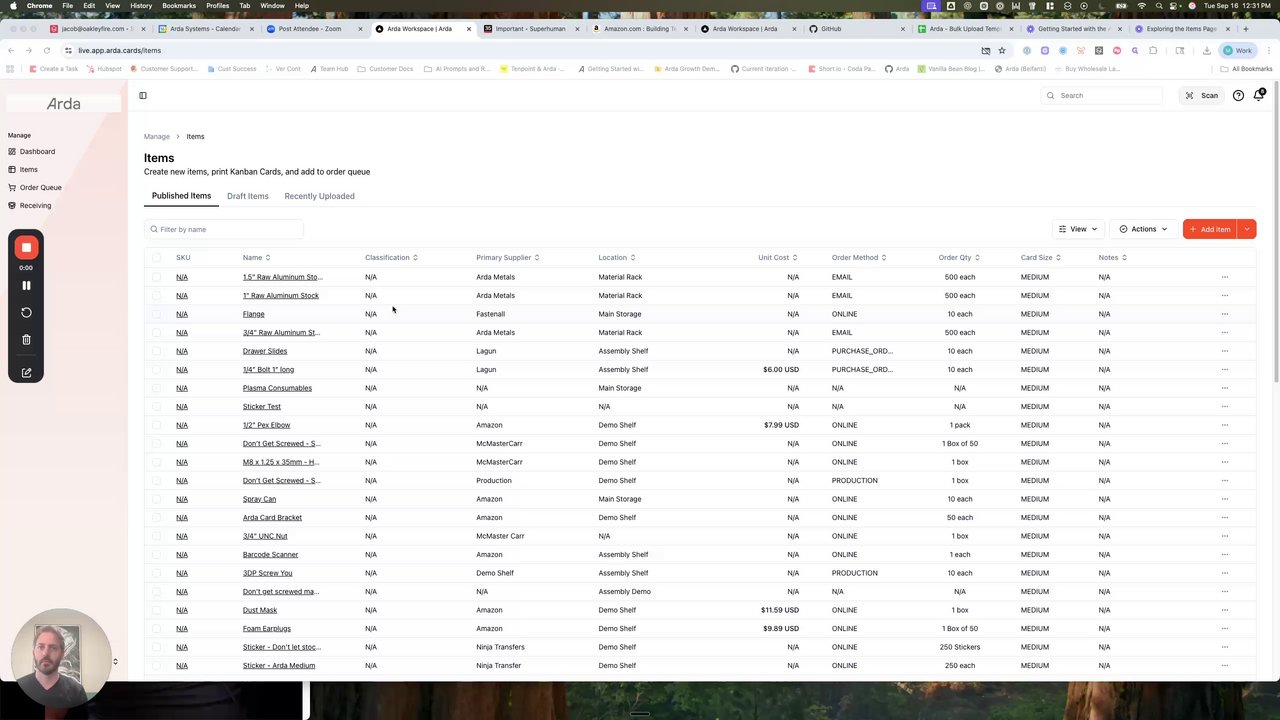Open row actions for Barcode Scanner

click(x=1224, y=555)
